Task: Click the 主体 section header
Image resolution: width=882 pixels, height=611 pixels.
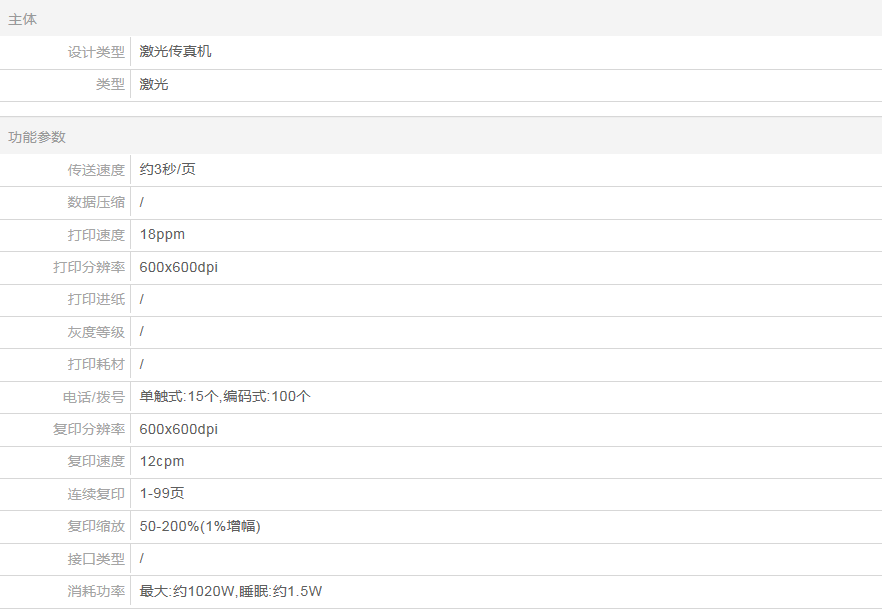Action: point(23,19)
